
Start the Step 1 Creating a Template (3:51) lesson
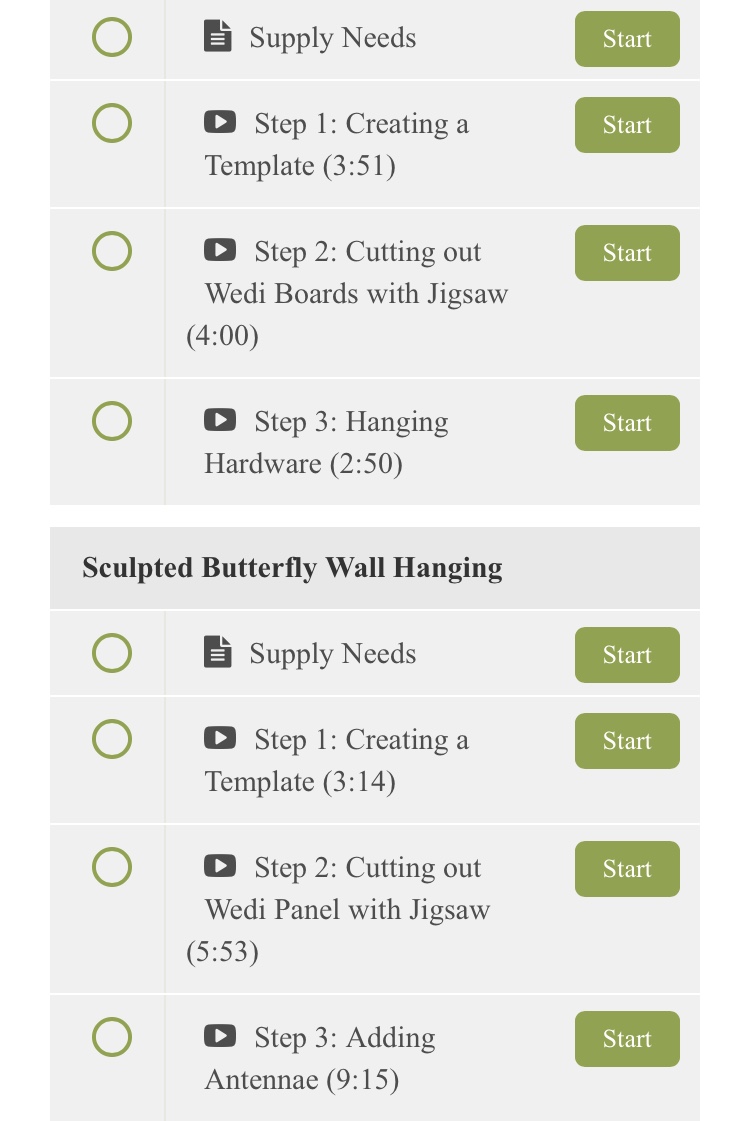tap(627, 125)
